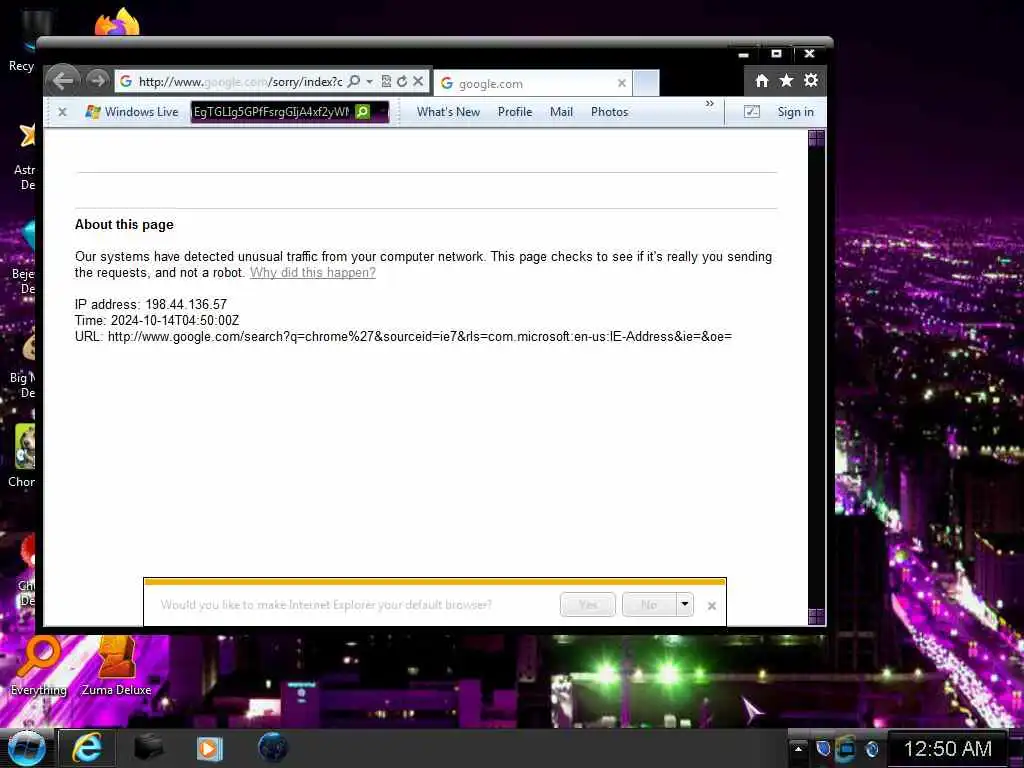1024x768 pixels.
Task: Maximize the Internet Explorer window
Action: point(776,54)
